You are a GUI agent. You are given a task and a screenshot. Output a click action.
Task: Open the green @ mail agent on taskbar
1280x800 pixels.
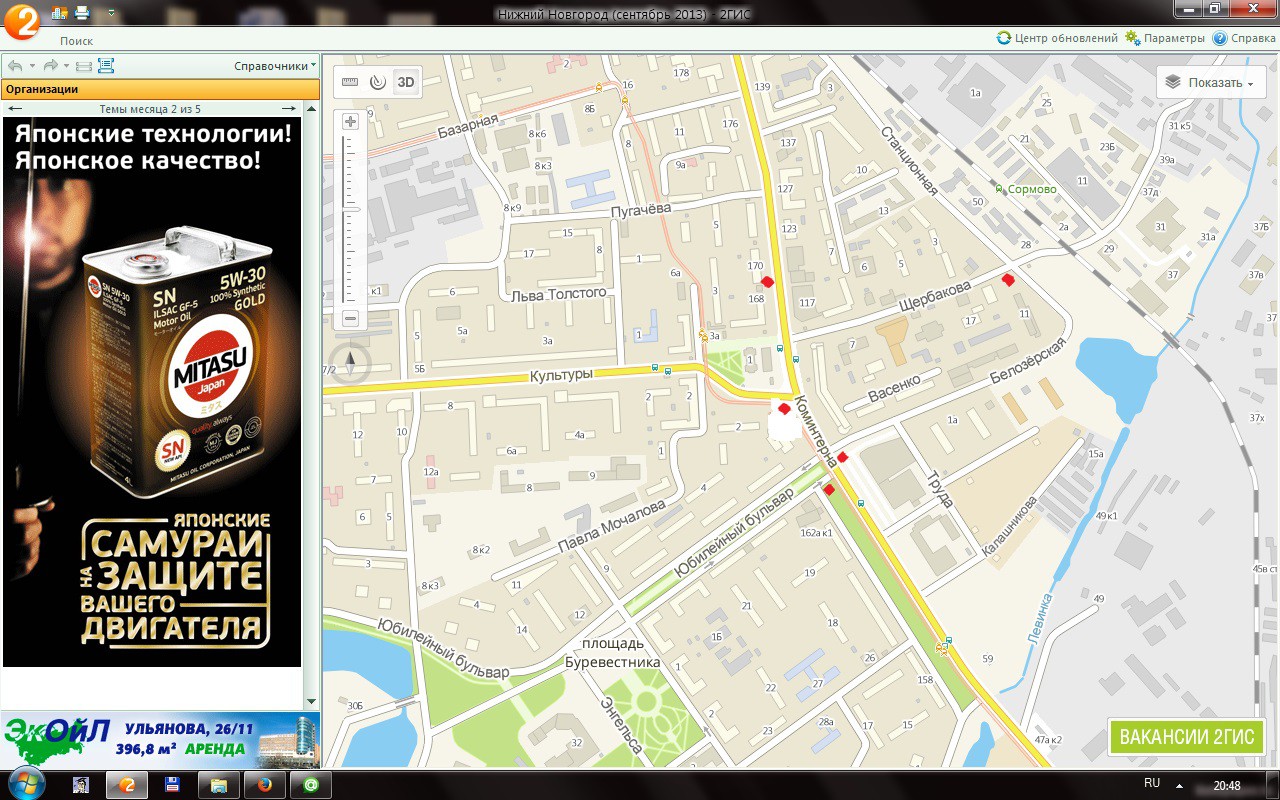pos(311,785)
